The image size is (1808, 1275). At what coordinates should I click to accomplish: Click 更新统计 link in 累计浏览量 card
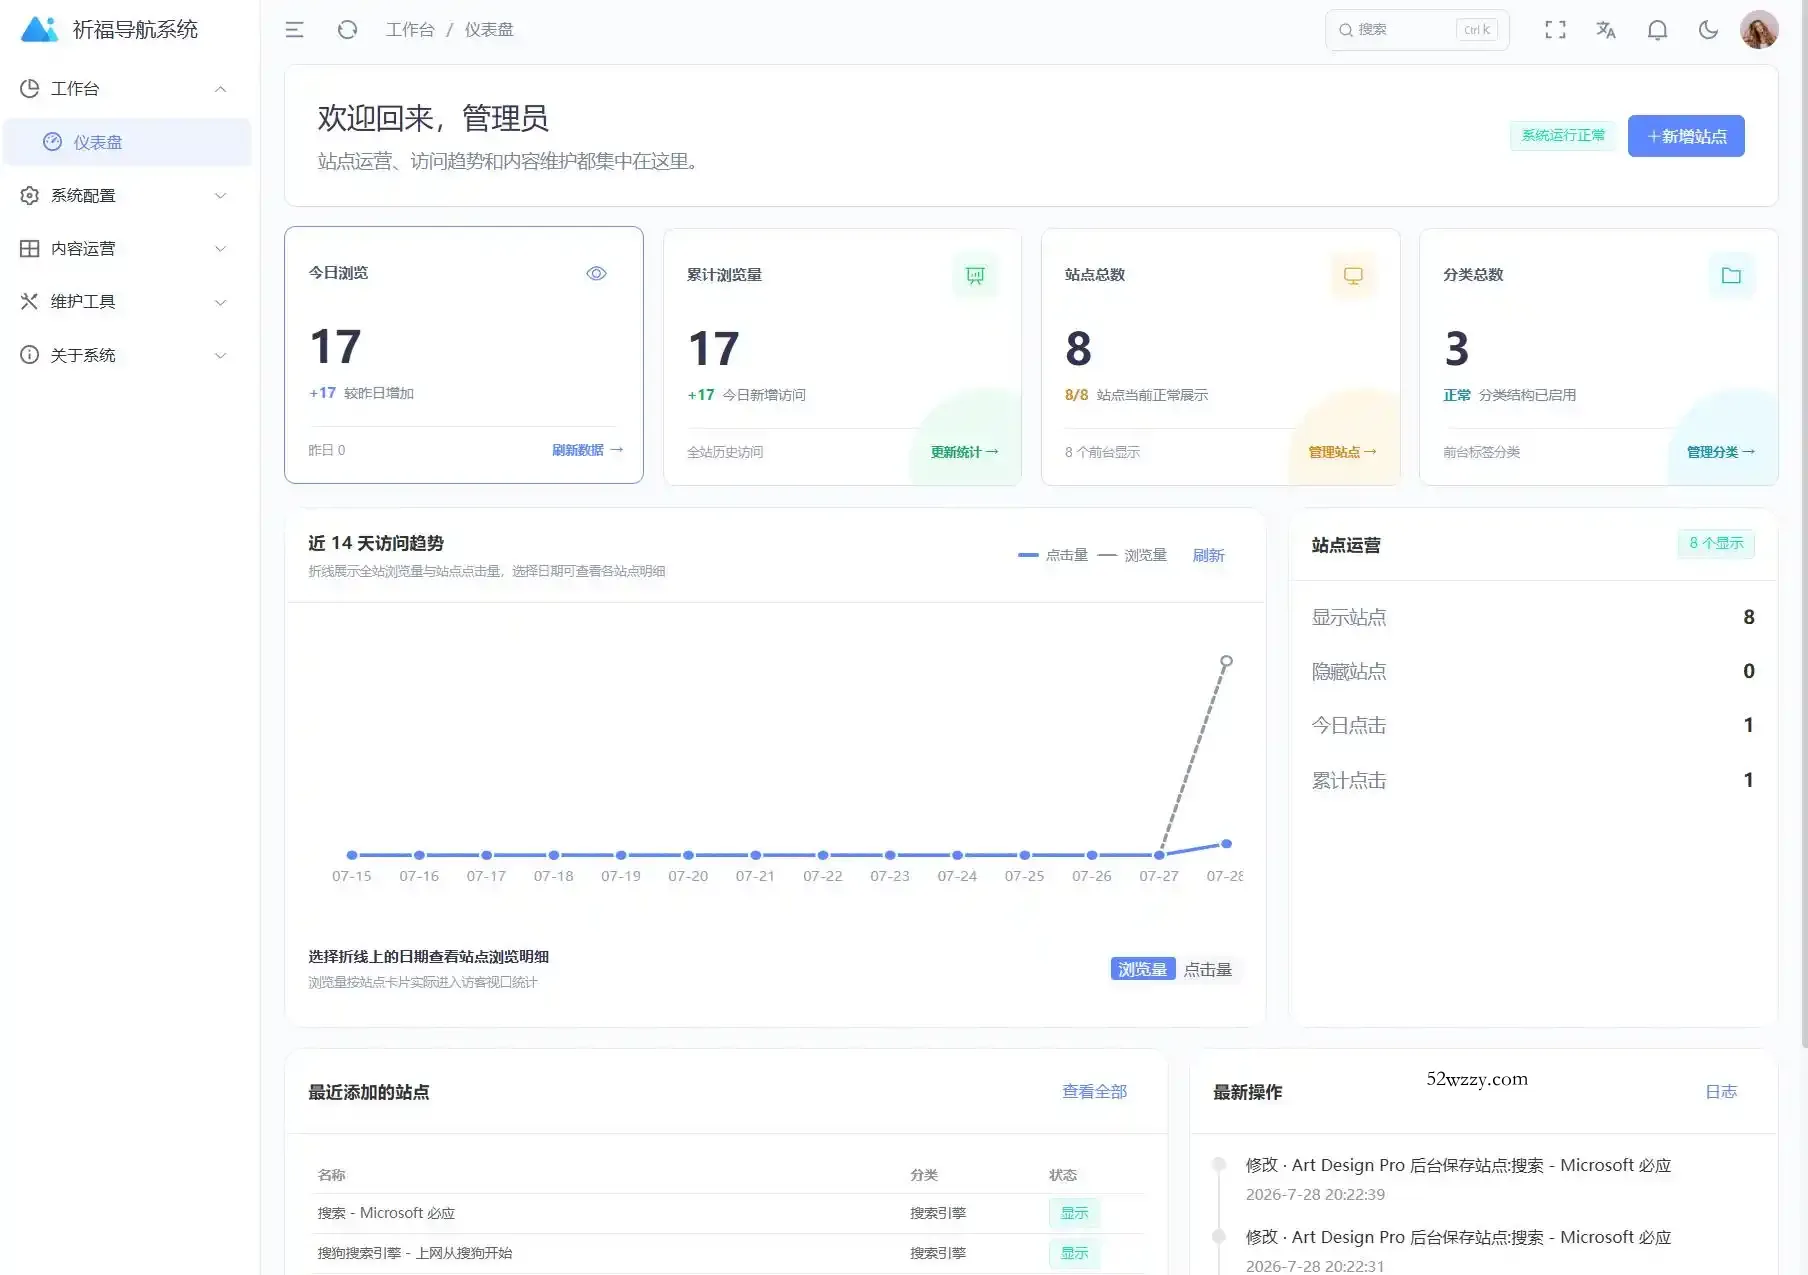click(964, 452)
